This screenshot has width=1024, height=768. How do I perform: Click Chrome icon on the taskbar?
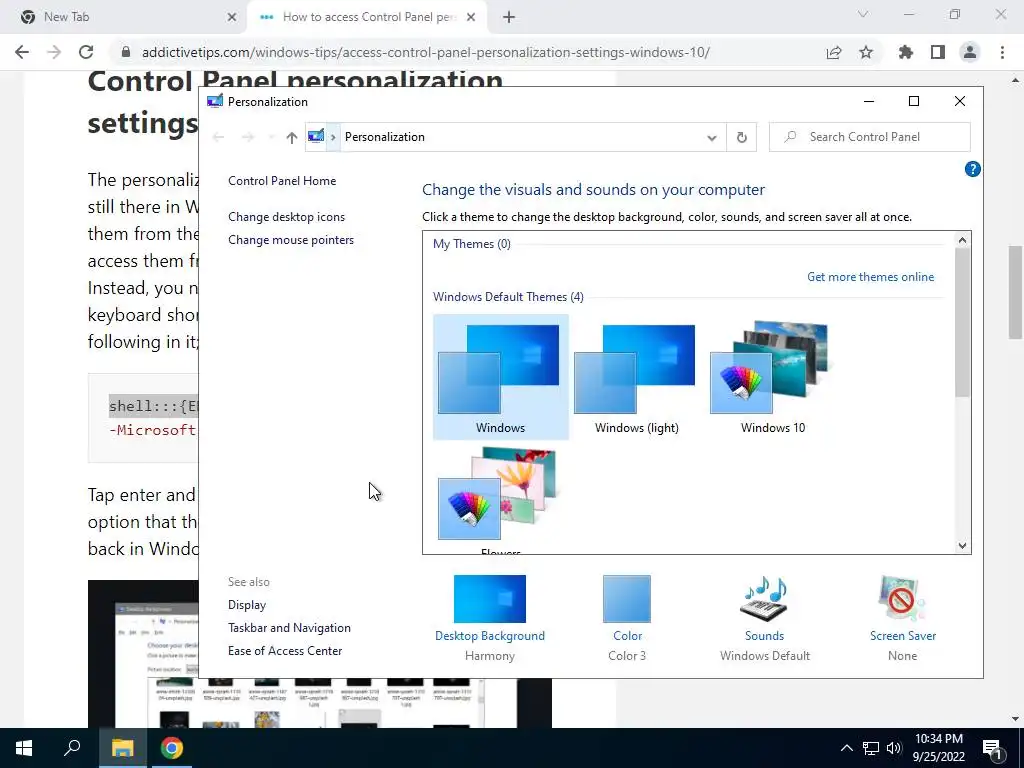pyautogui.click(x=172, y=748)
